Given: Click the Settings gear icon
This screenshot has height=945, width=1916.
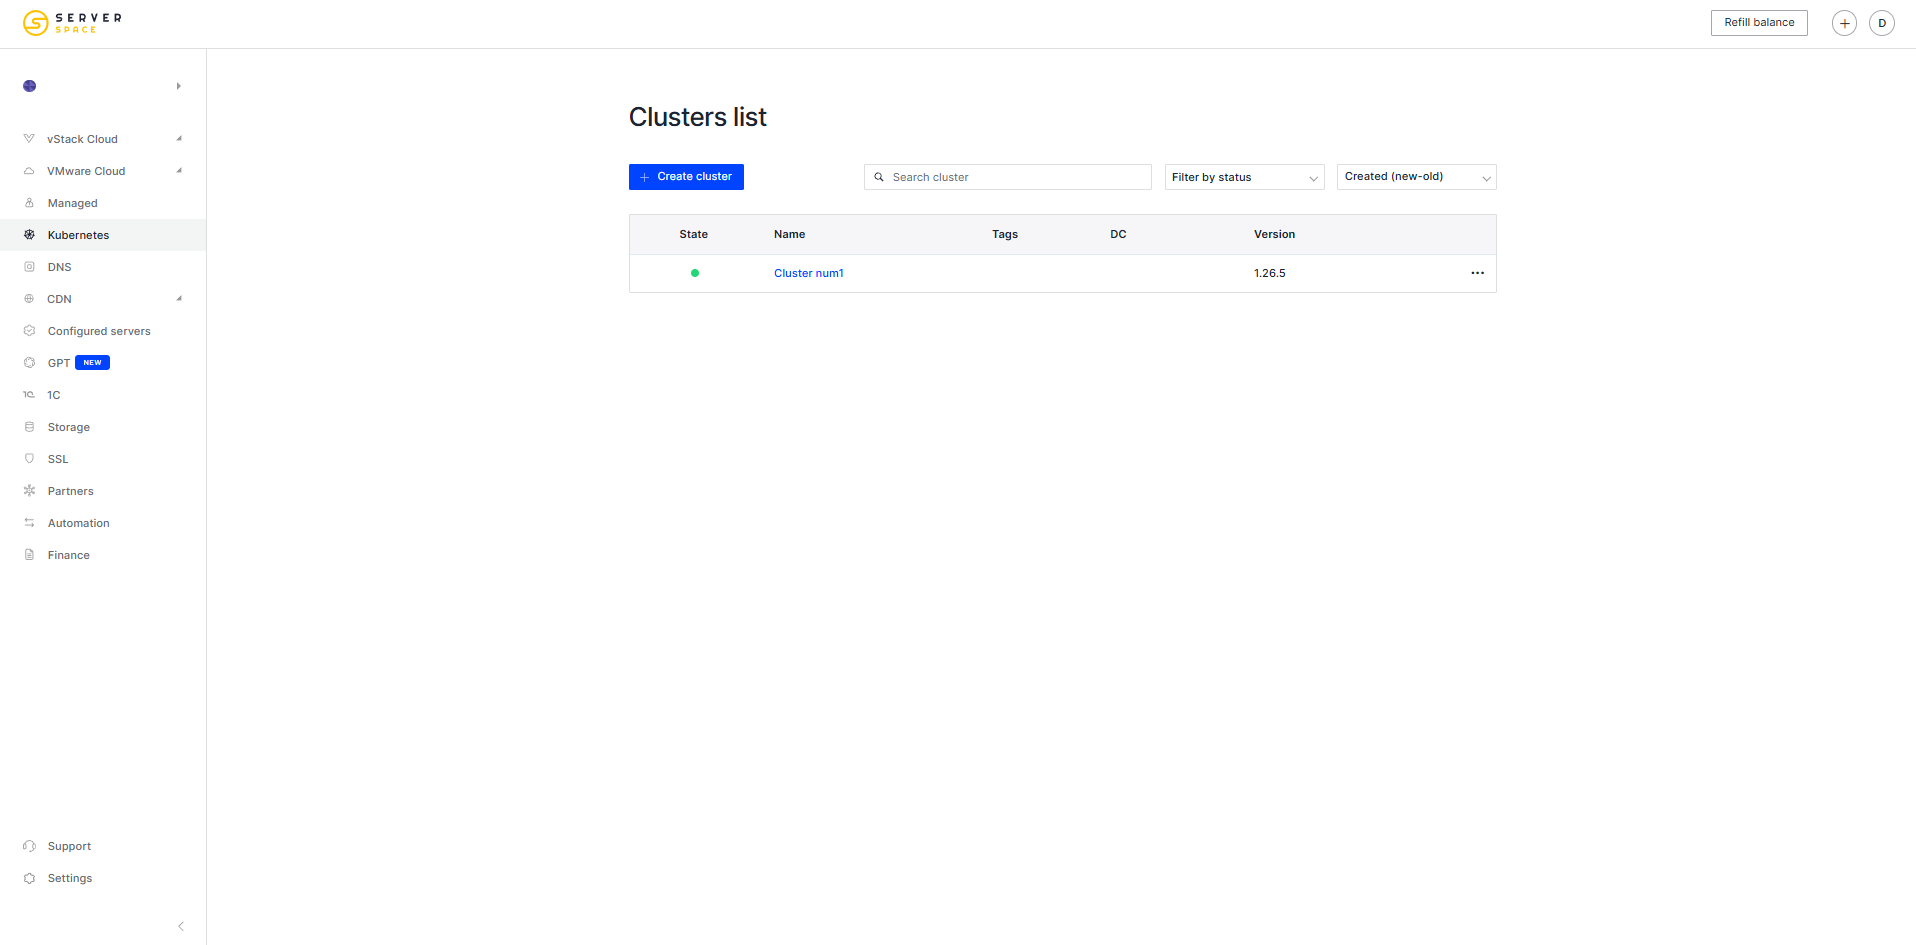Looking at the screenshot, I should (29, 878).
